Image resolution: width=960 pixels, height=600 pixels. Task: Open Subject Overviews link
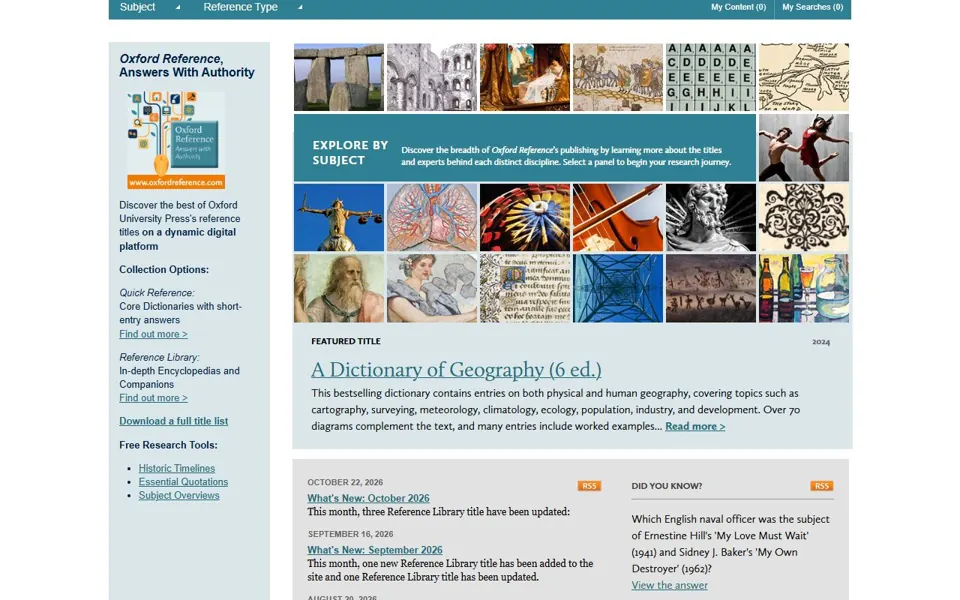pyautogui.click(x=179, y=495)
